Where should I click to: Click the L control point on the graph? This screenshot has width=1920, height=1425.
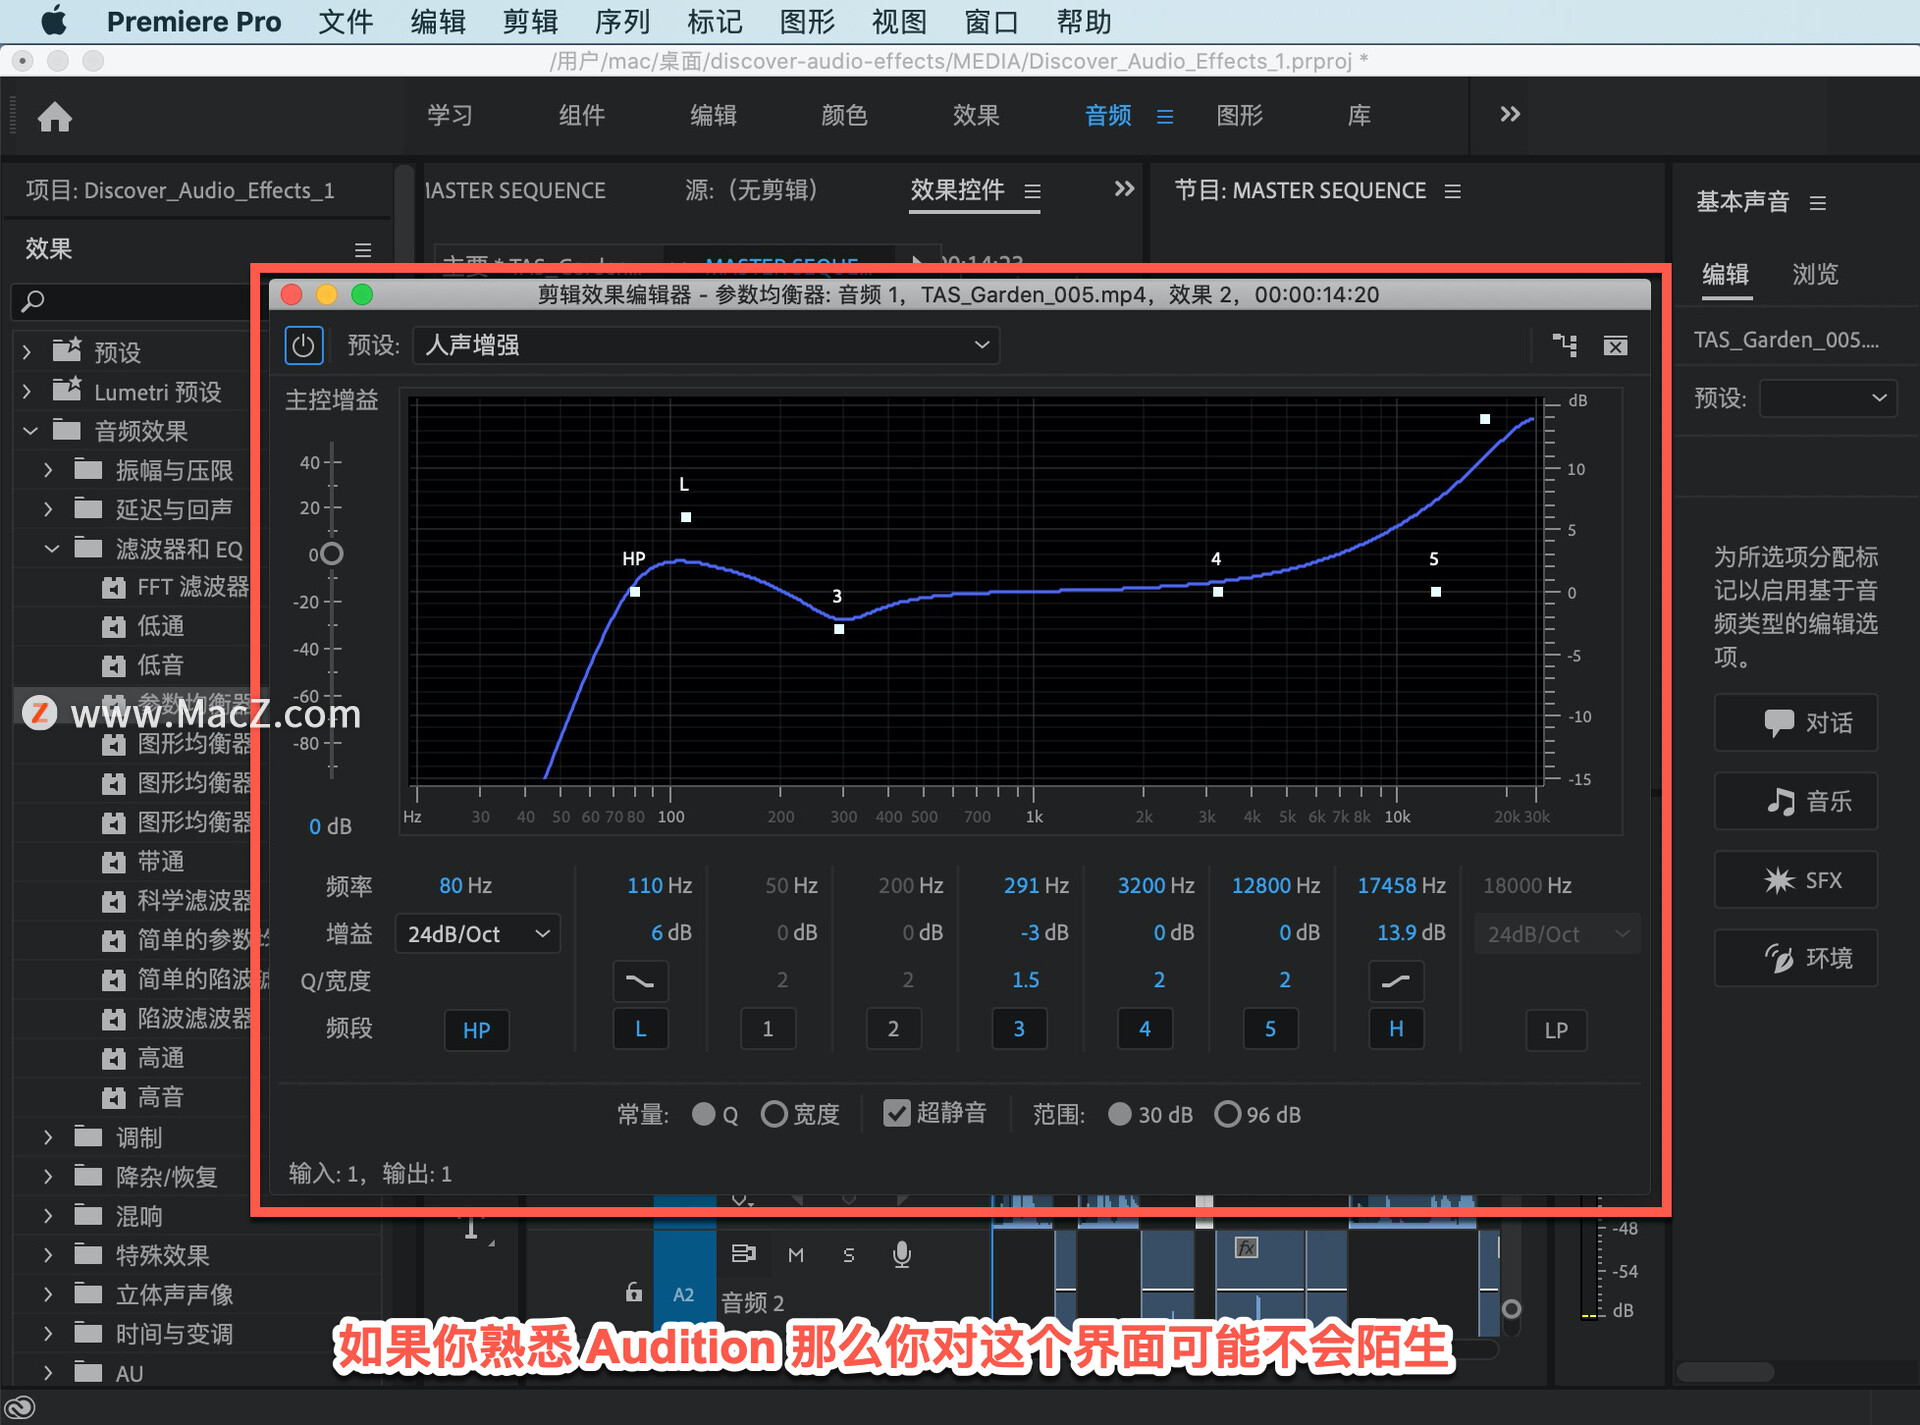click(686, 517)
